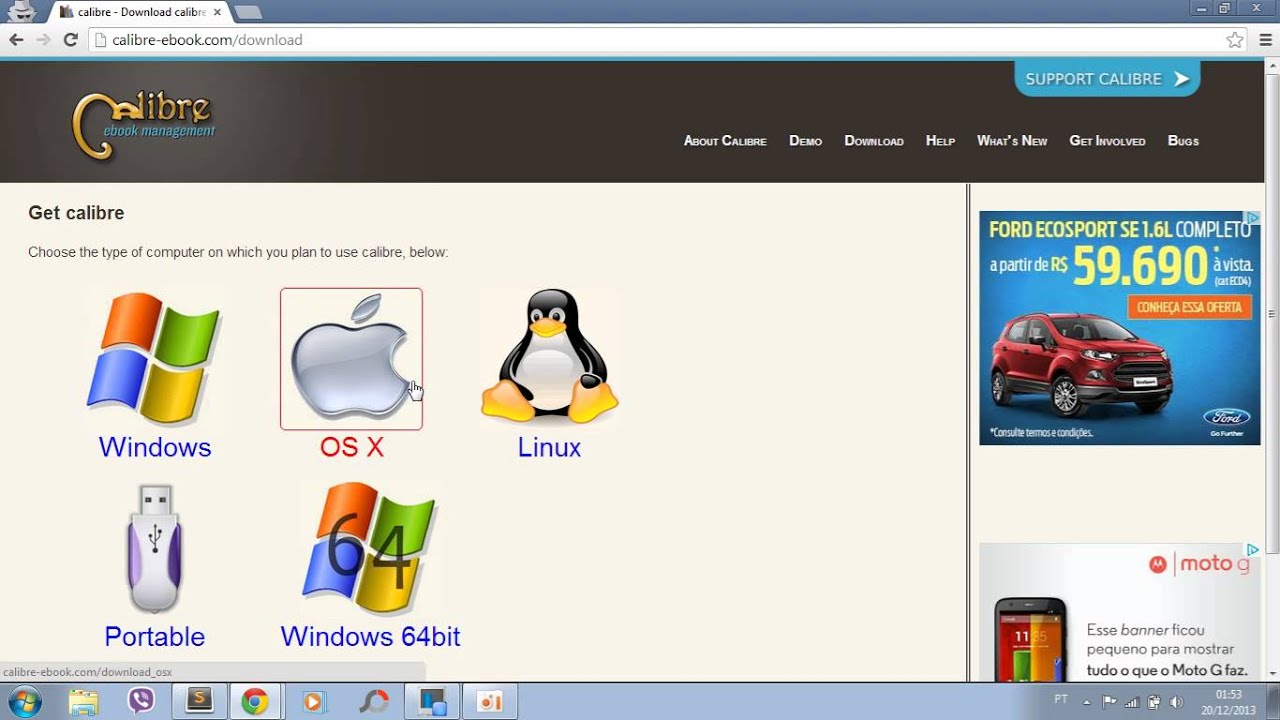This screenshot has width=1280, height=720.
Task: Open Get Involved menu item
Action: tap(1107, 141)
